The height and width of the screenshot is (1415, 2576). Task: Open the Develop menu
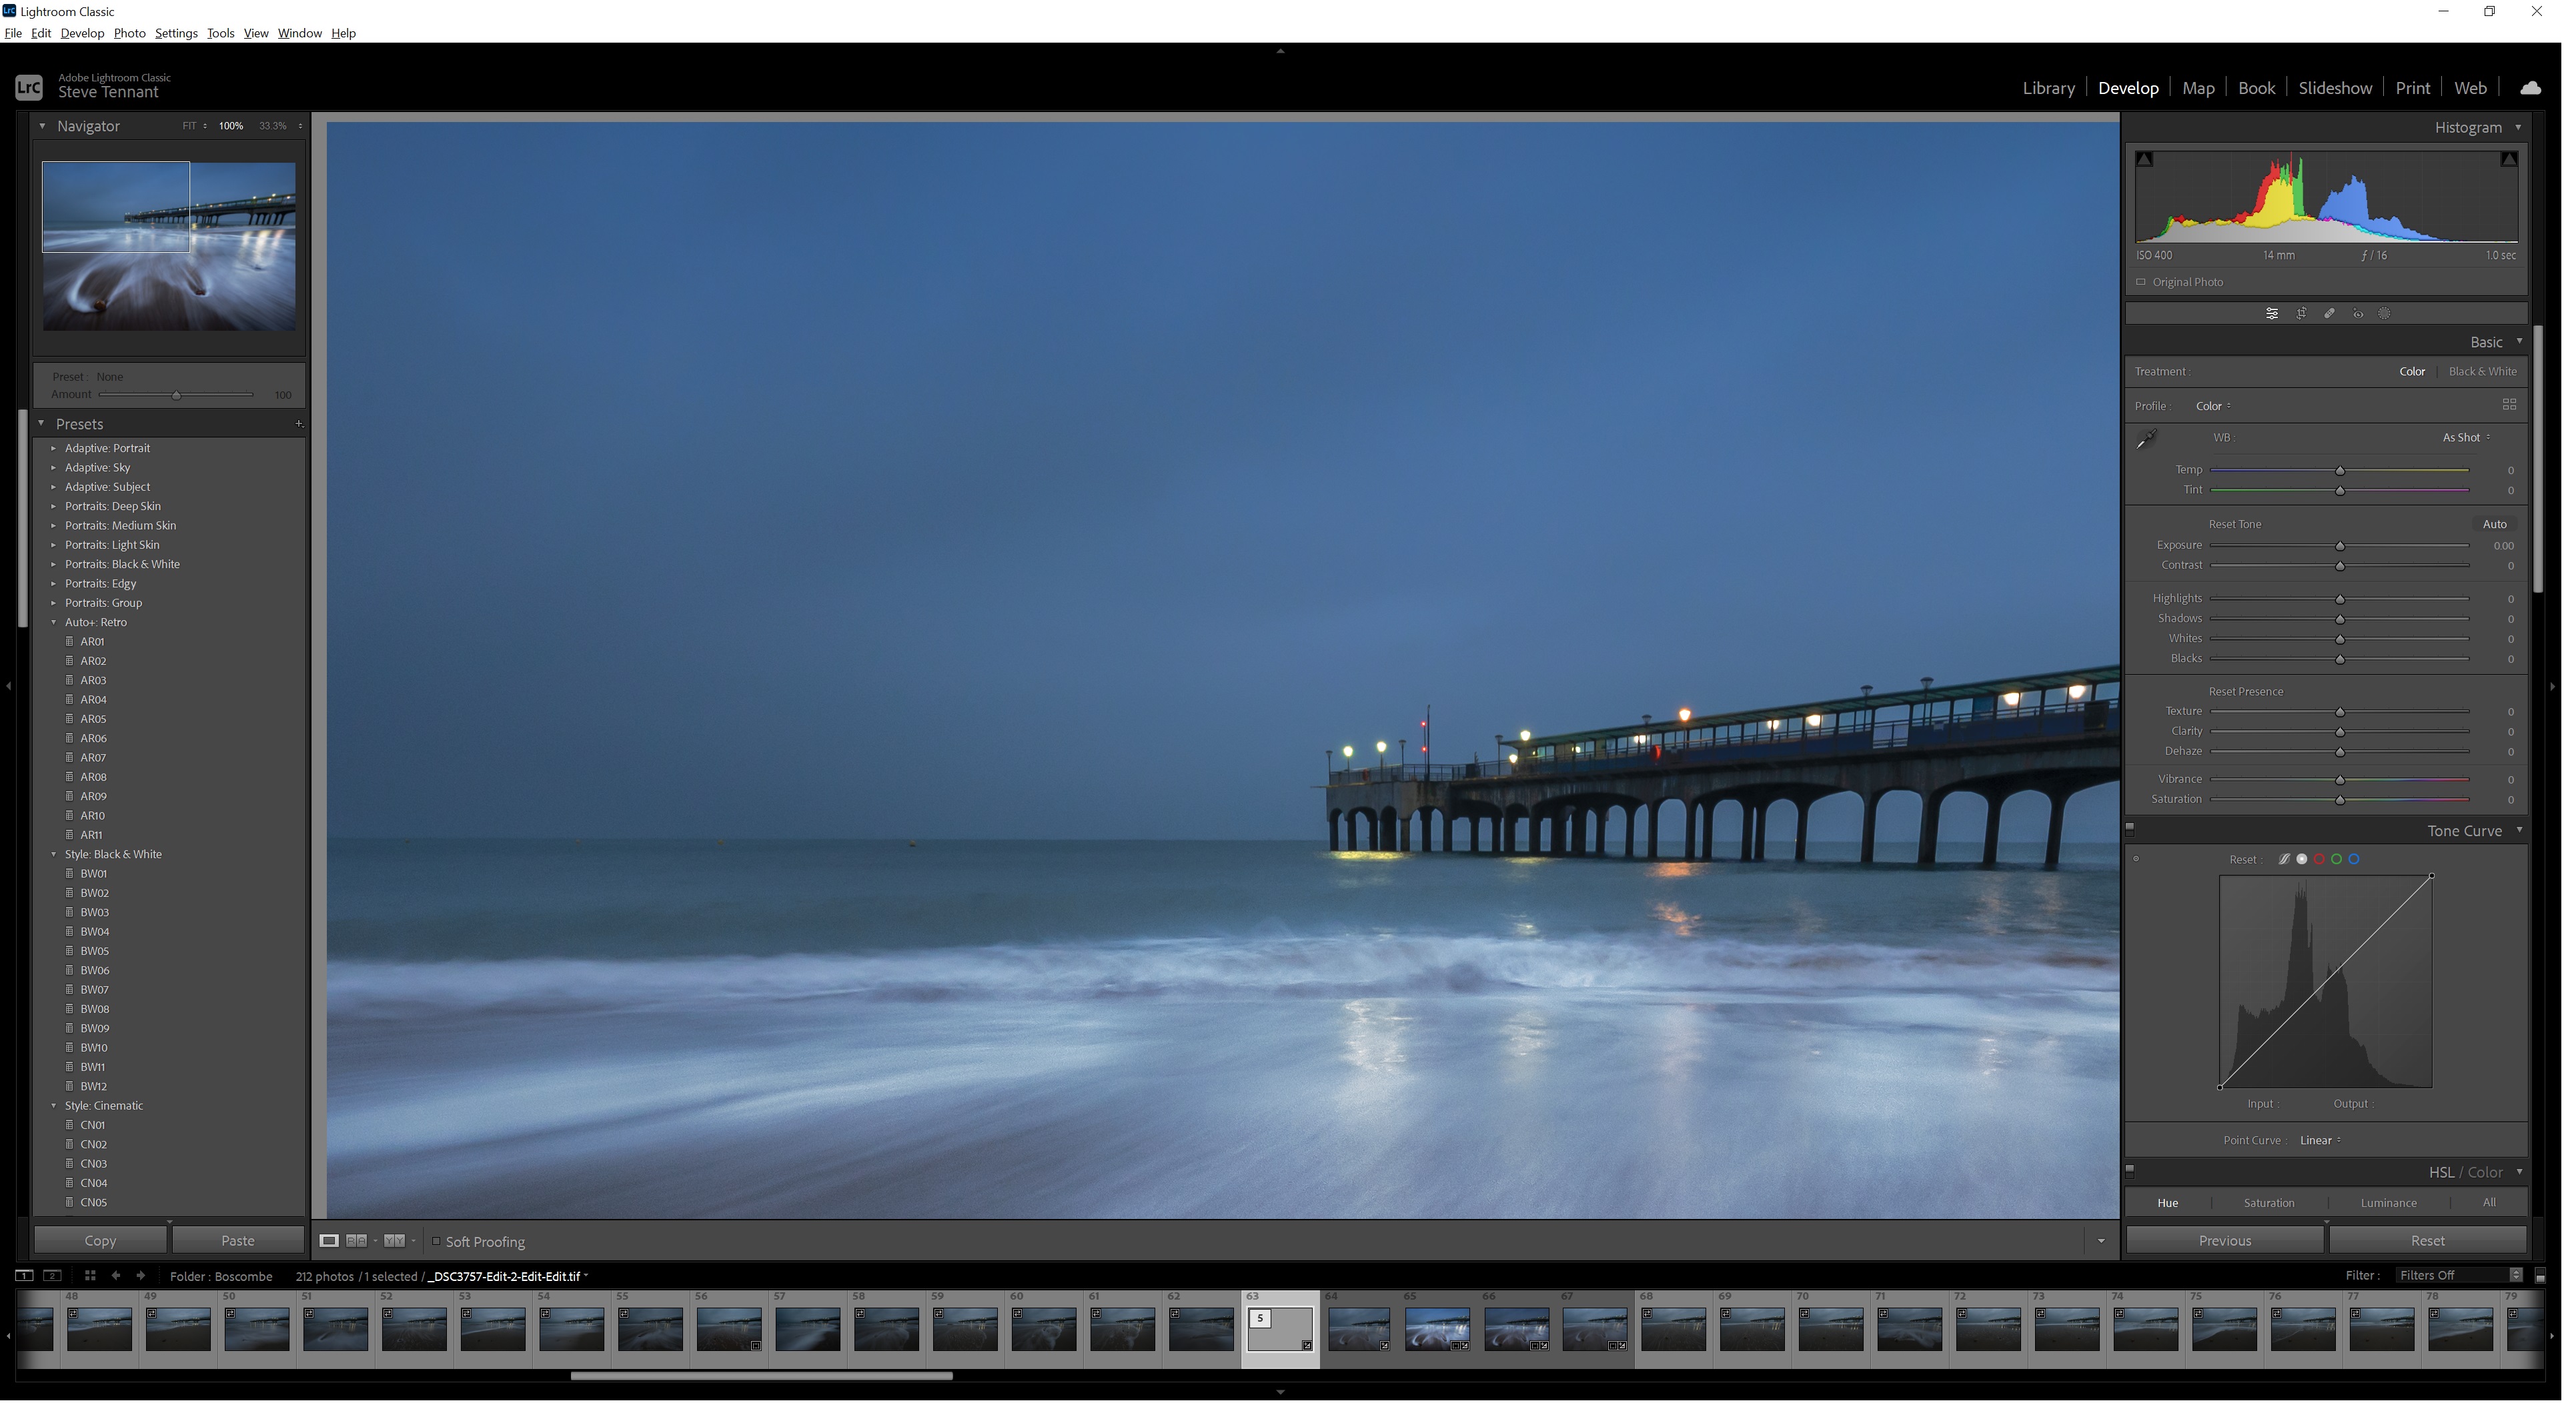(x=82, y=33)
